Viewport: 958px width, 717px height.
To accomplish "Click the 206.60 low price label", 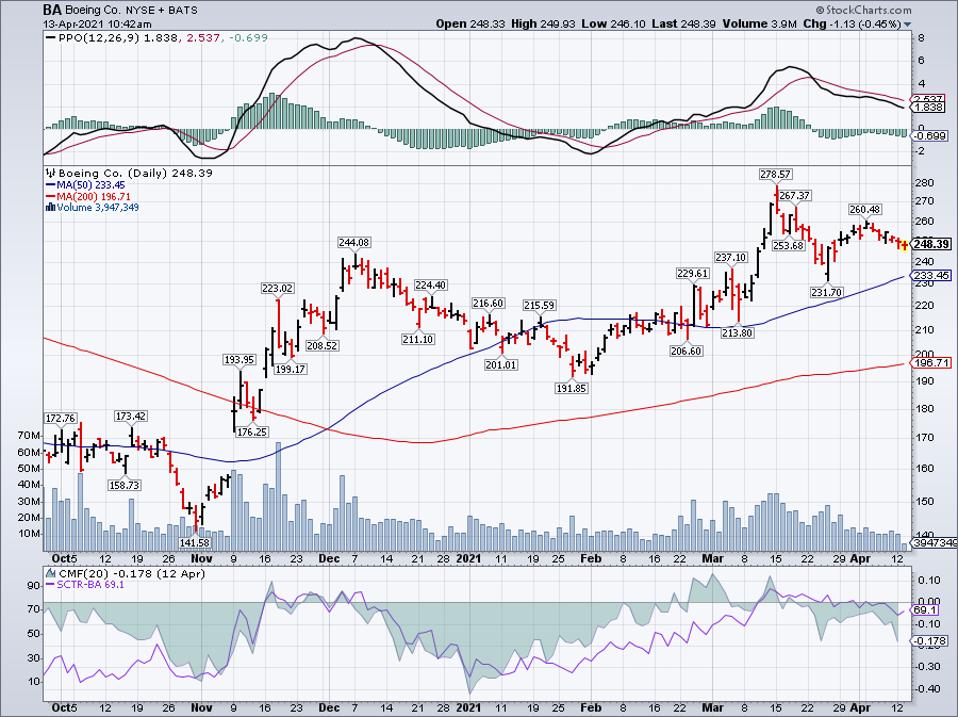I will [686, 351].
